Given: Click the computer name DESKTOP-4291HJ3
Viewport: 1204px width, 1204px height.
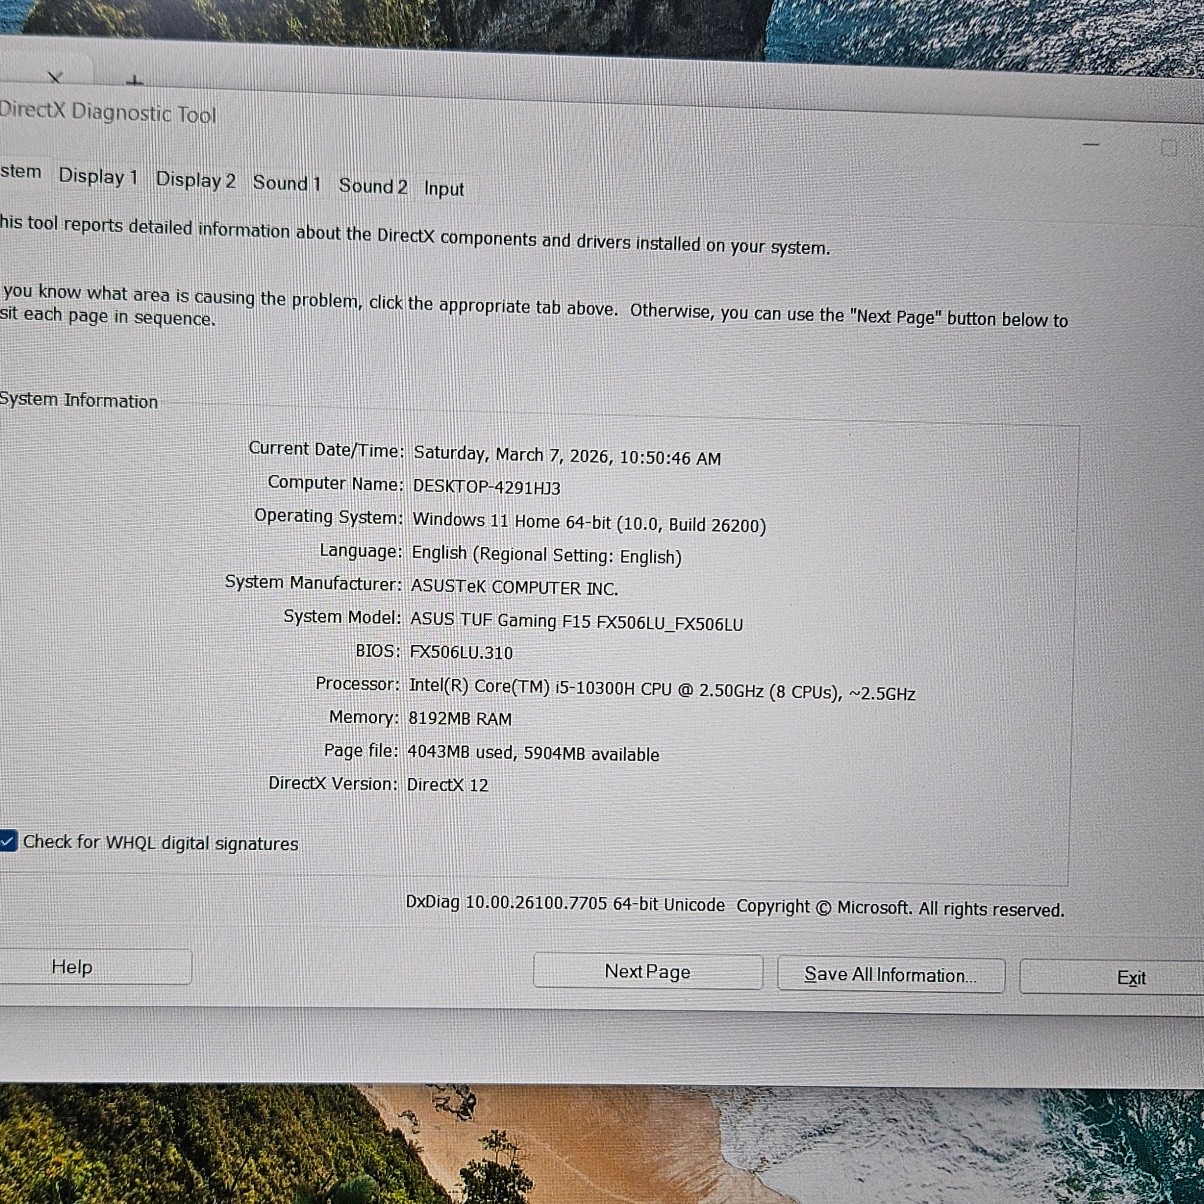Looking at the screenshot, I should 486,487.
